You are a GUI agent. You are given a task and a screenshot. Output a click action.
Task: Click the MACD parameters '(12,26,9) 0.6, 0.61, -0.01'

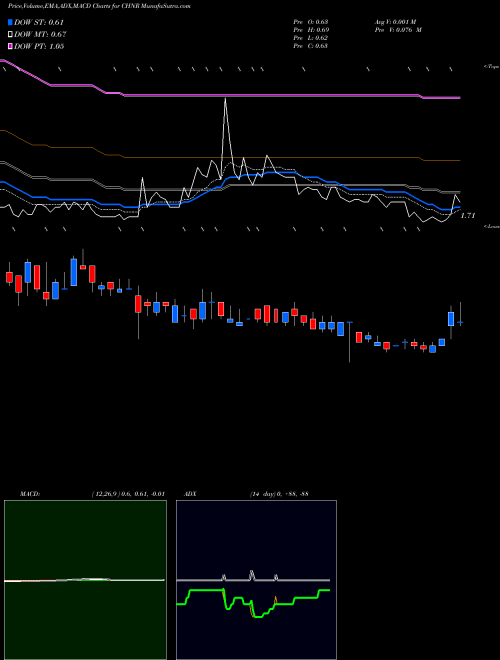(128, 494)
